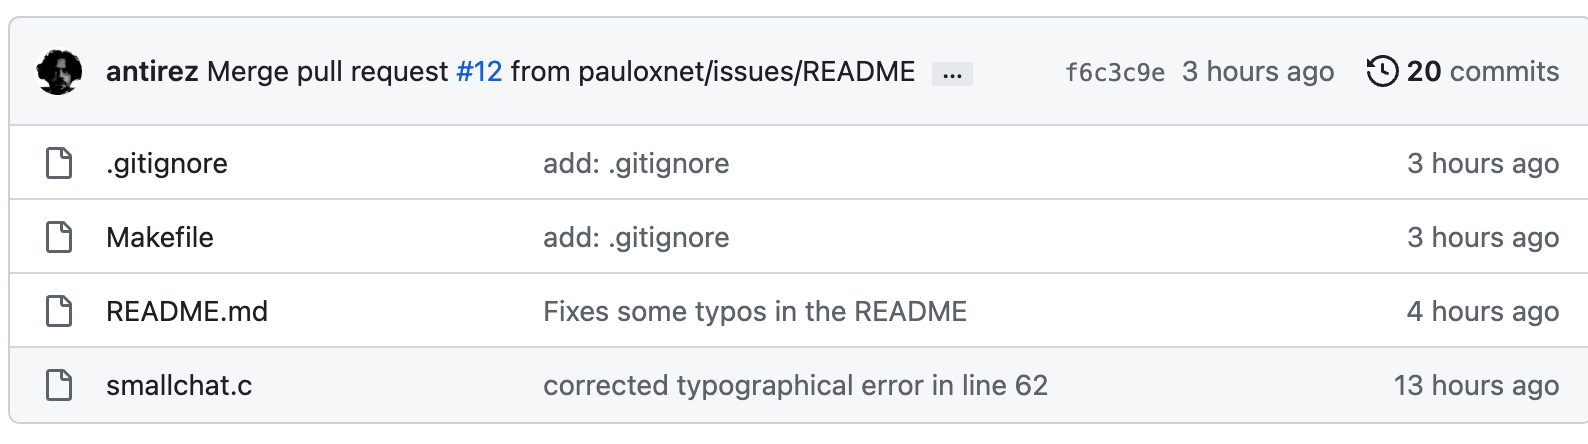This screenshot has height=444, width=1588.
Task: Click '13 hours ago' timestamp on smallchat.c
Action: 1477,386
